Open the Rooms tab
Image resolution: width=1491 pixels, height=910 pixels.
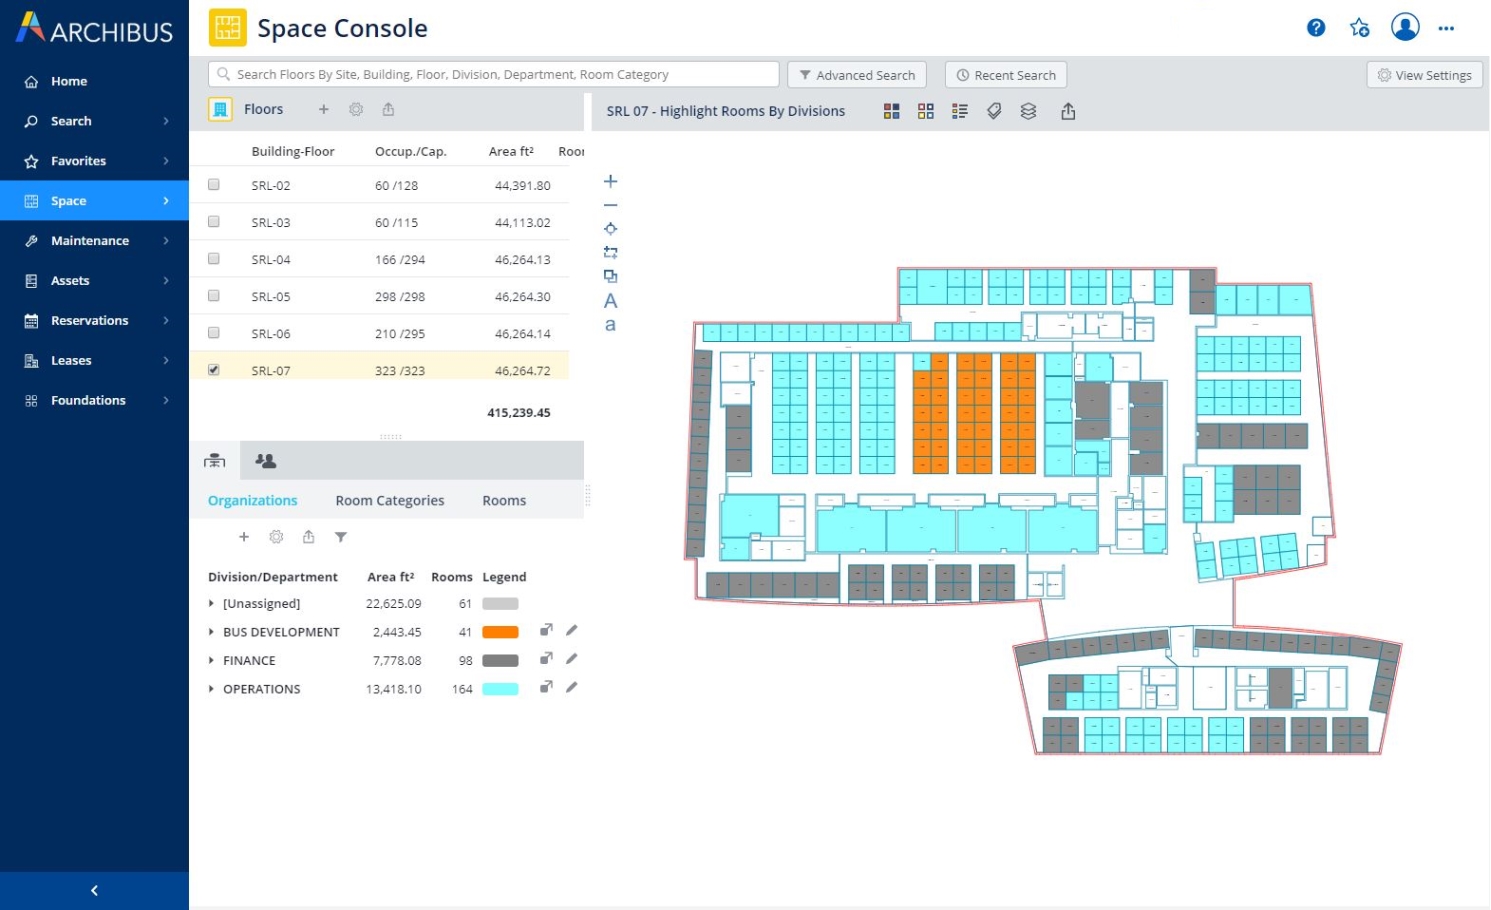click(504, 501)
